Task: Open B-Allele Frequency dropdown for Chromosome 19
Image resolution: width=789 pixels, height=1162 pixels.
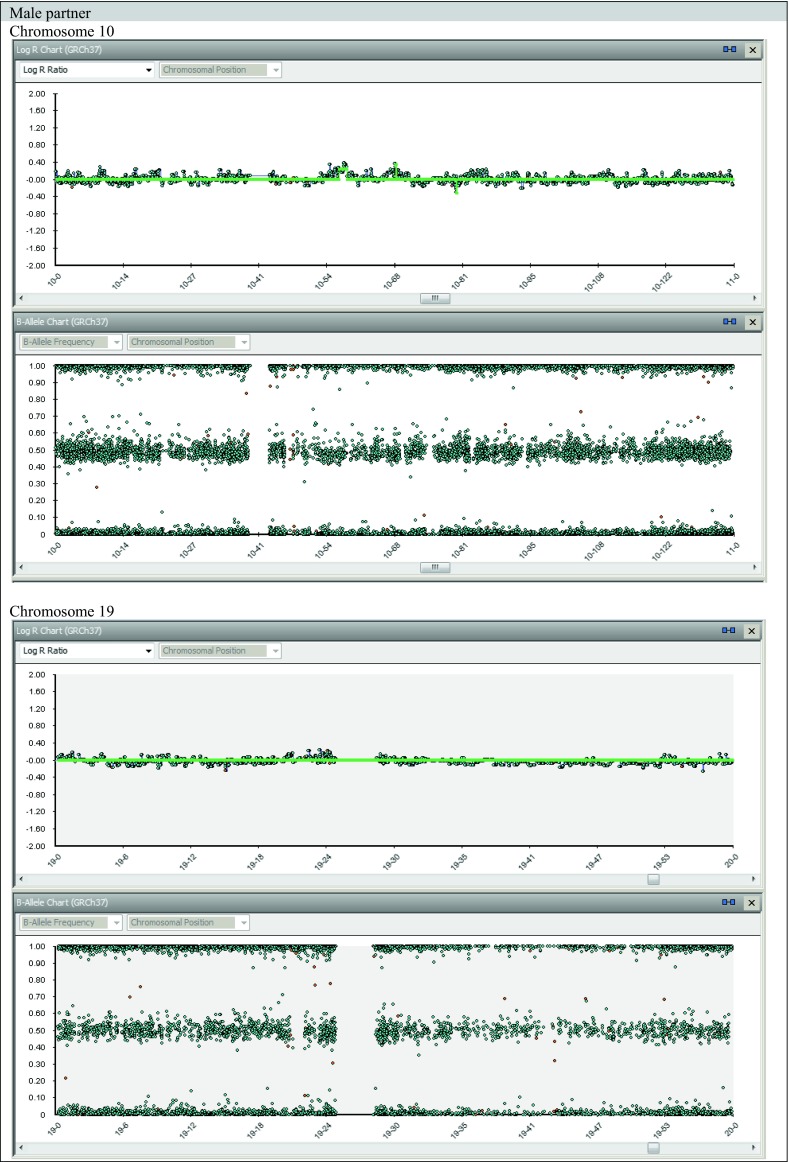Action: pos(70,922)
